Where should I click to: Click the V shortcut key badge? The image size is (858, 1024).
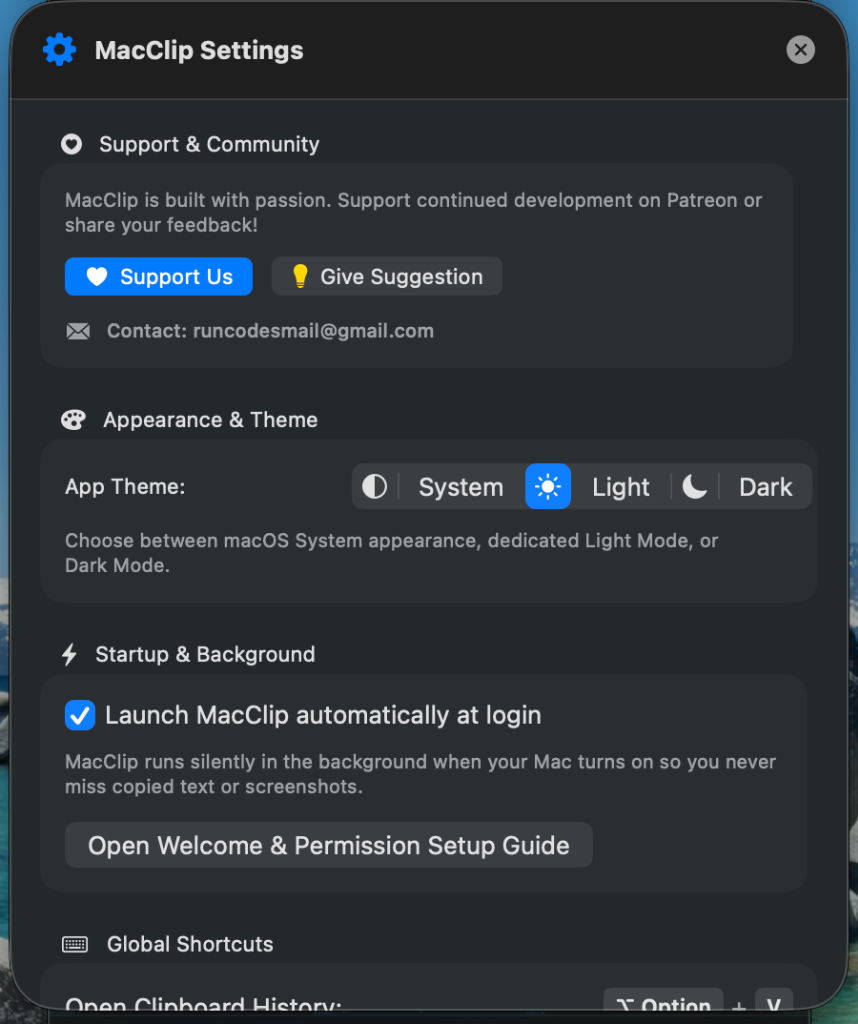point(774,1000)
